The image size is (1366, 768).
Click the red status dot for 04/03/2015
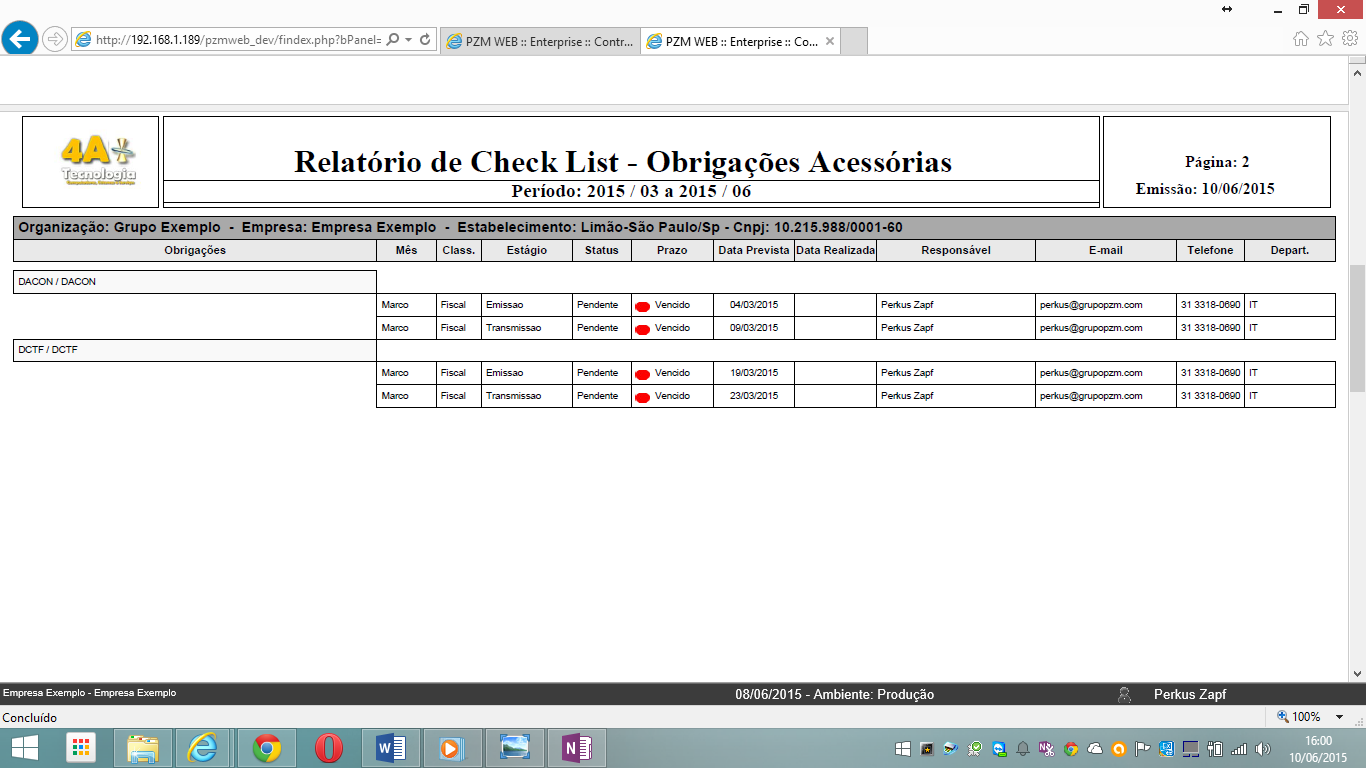coord(643,305)
